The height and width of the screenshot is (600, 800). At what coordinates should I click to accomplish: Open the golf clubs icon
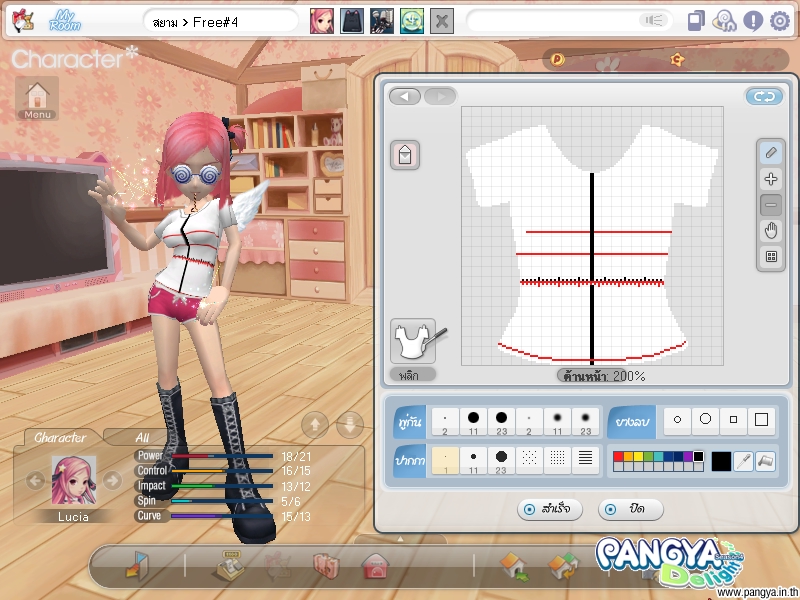pyautogui.click(x=382, y=21)
